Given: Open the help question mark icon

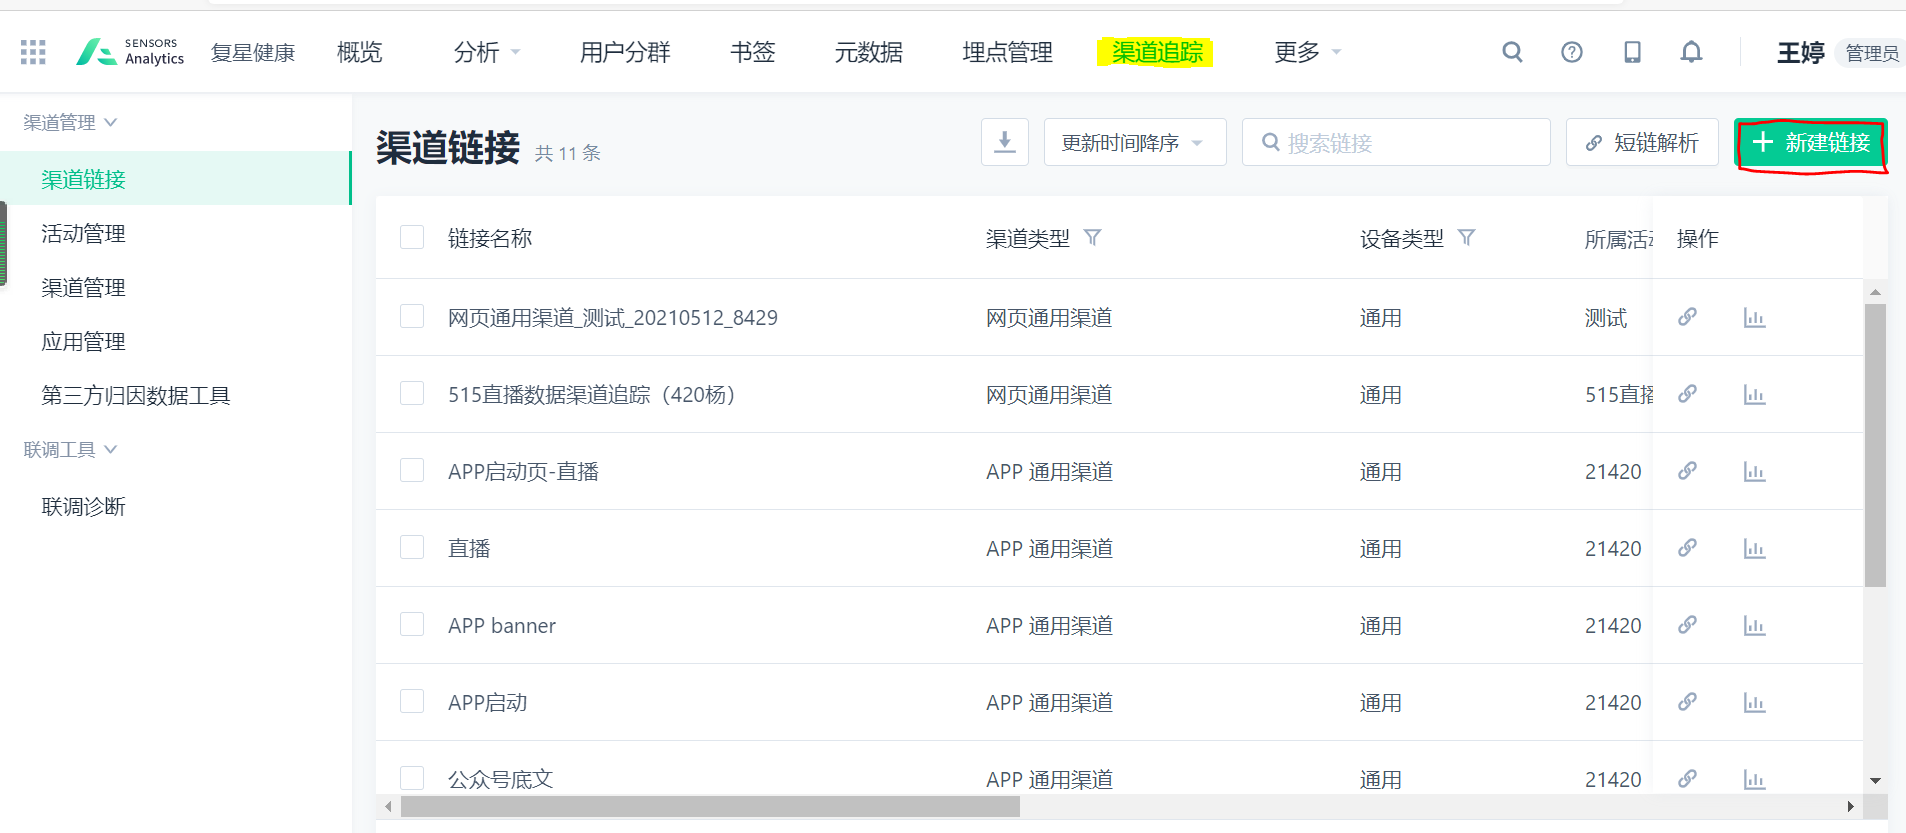Looking at the screenshot, I should pos(1571,52).
